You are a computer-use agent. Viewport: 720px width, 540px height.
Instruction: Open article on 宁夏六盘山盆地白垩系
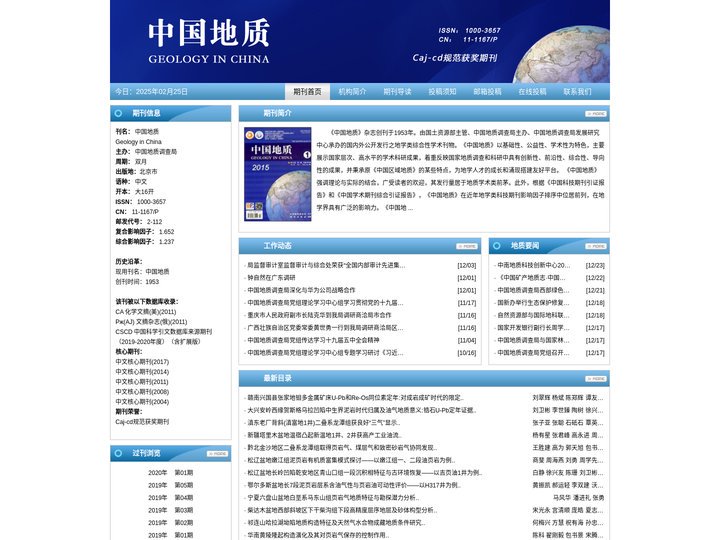333,498
